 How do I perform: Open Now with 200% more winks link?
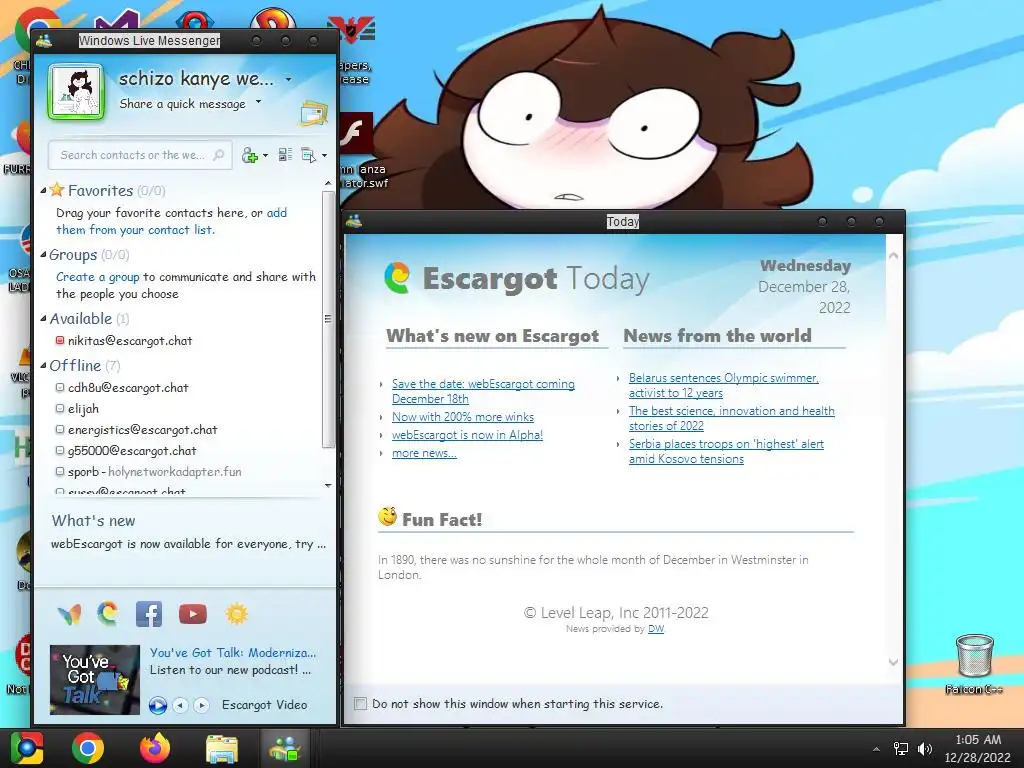point(463,417)
